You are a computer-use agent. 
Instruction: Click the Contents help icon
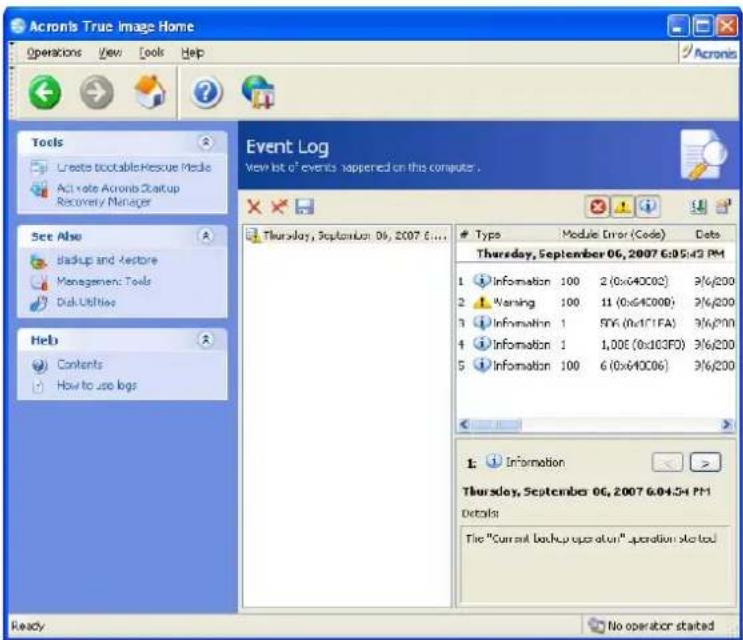40,365
